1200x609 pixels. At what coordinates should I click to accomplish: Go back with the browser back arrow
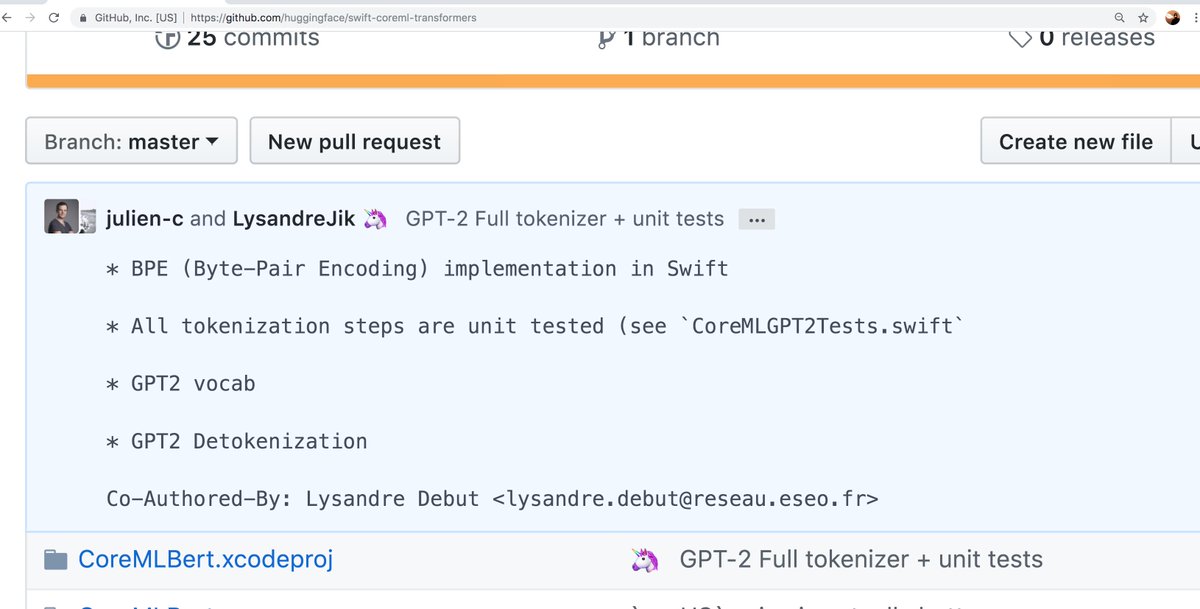pos(6,18)
